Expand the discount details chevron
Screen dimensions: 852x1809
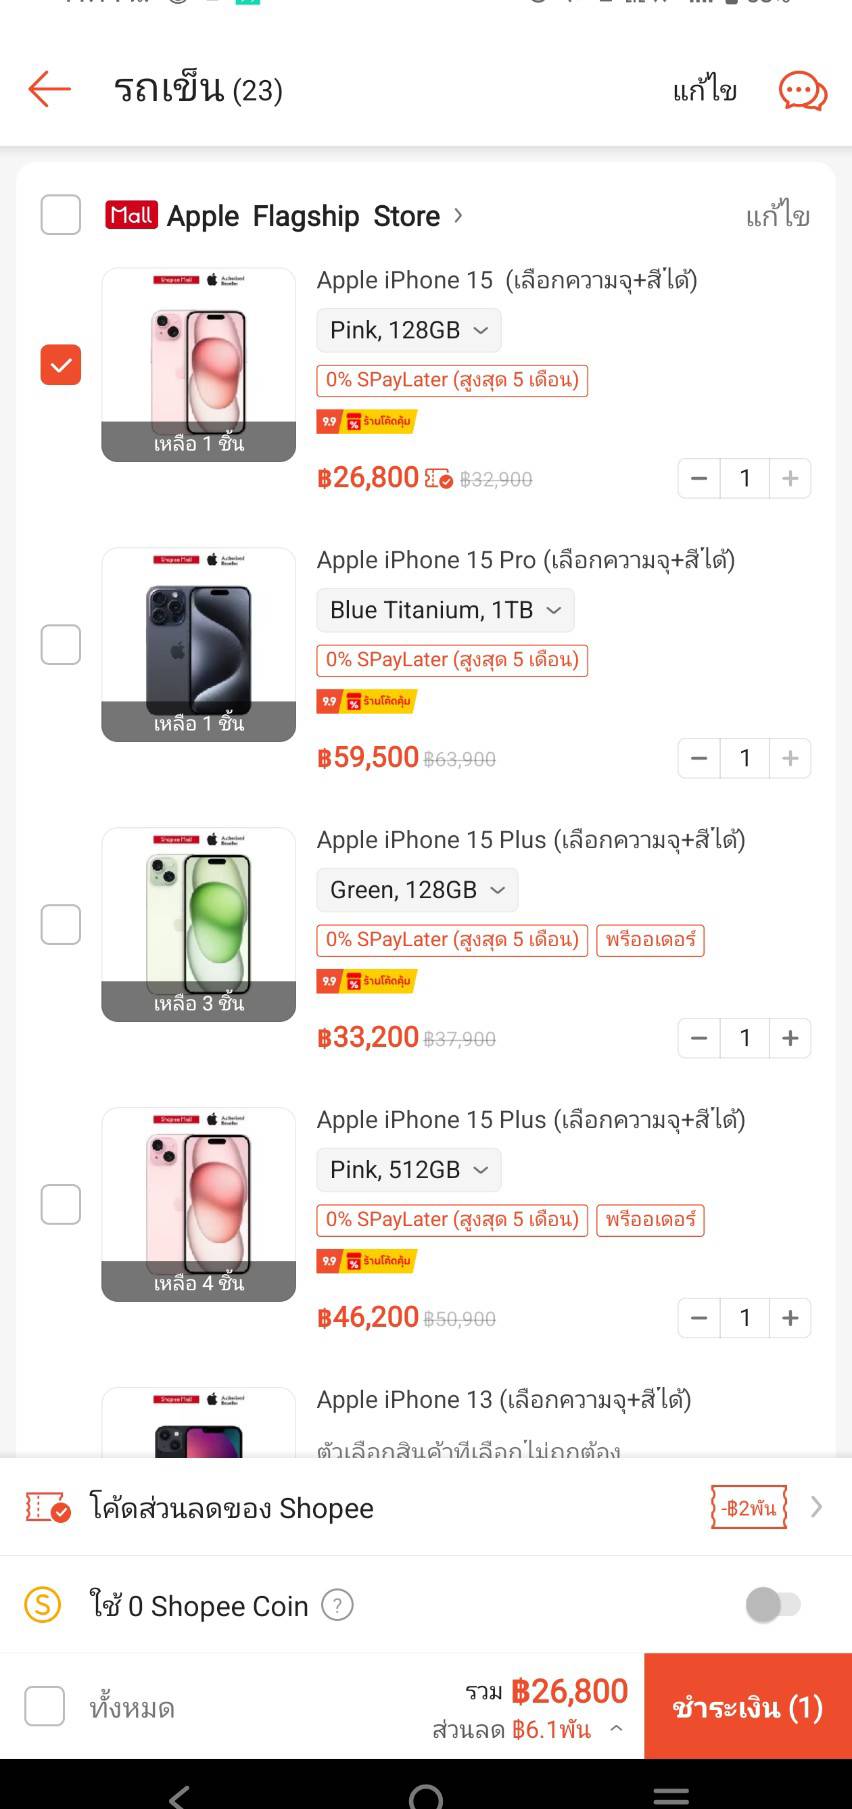point(616,1729)
